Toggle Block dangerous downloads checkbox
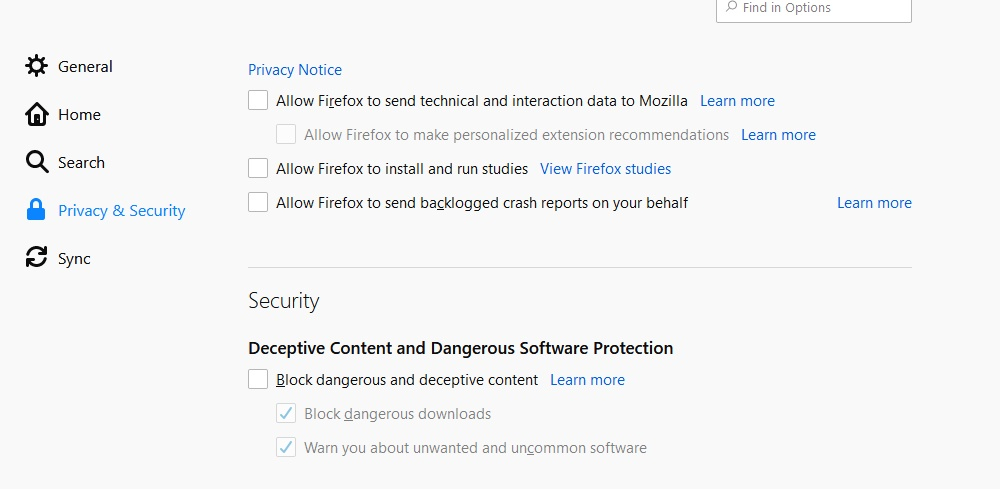1000x489 pixels. pos(286,414)
